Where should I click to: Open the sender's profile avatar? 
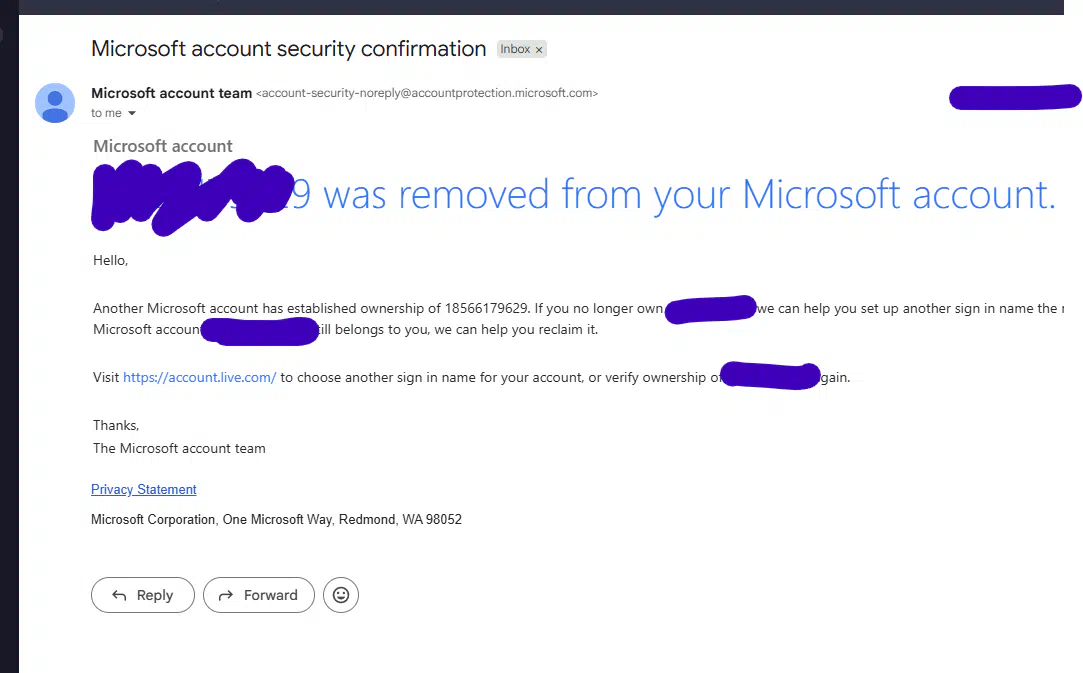click(x=55, y=103)
